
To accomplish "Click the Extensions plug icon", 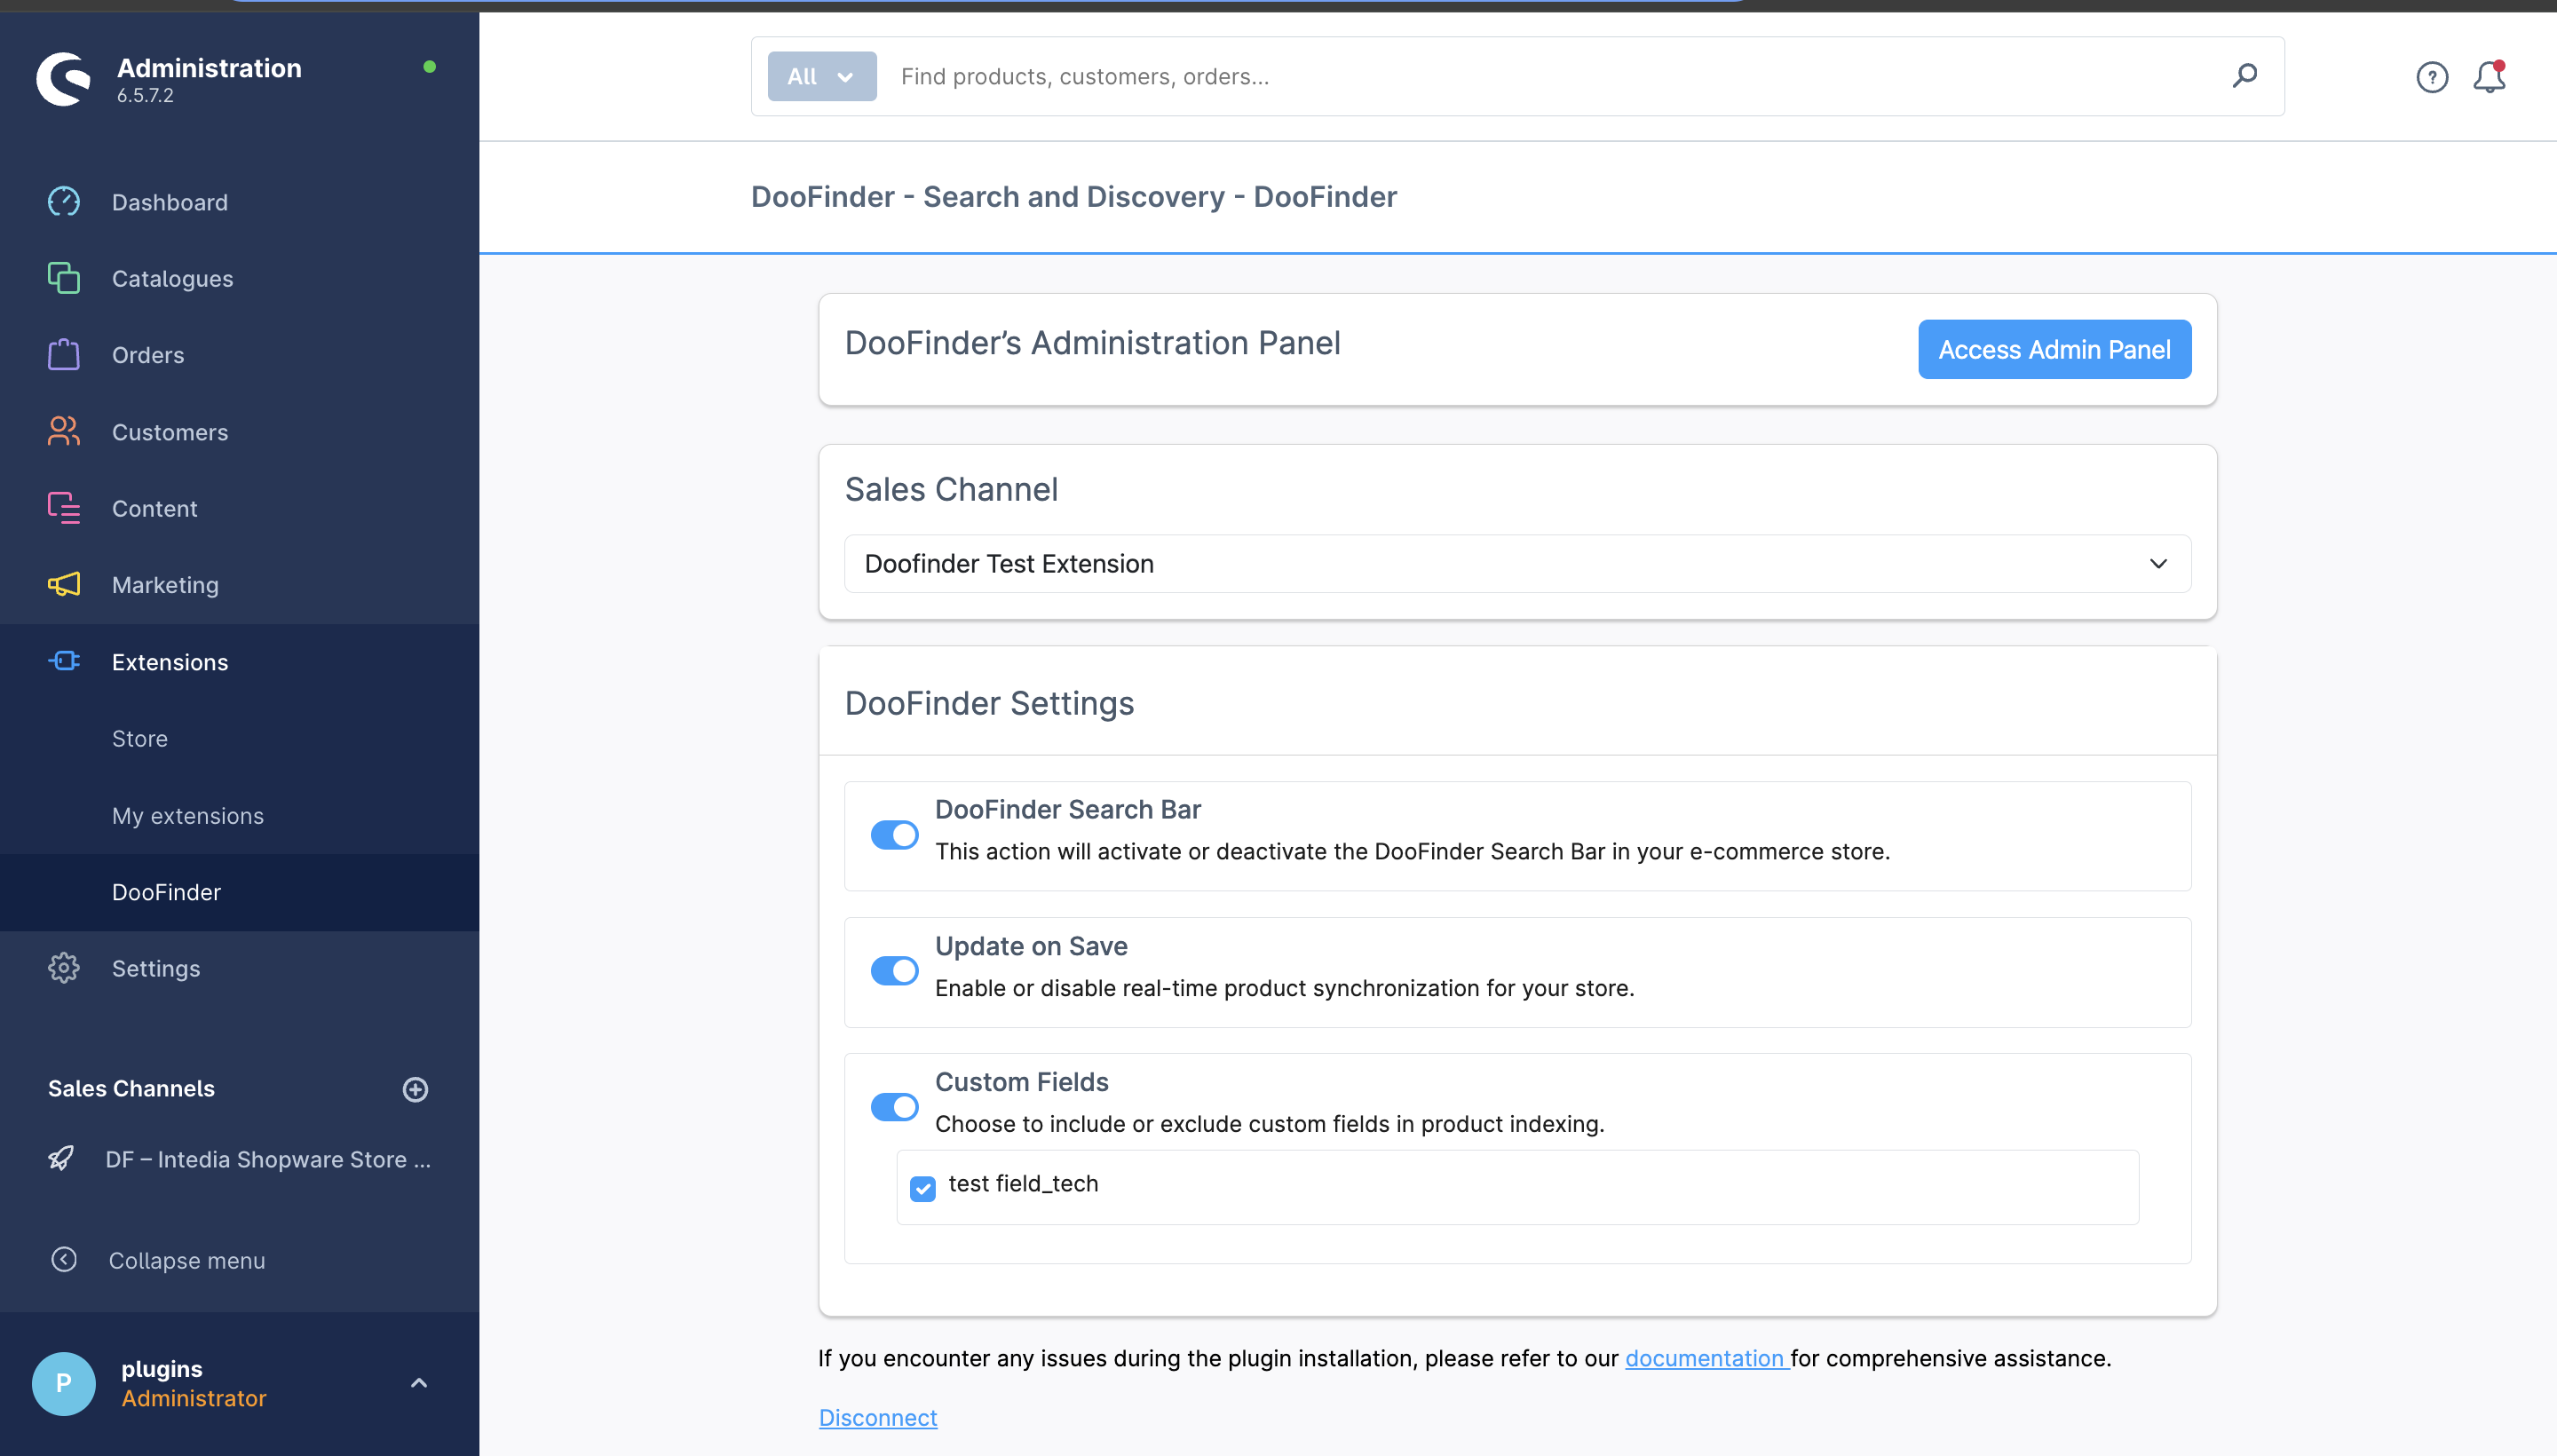I will point(64,661).
